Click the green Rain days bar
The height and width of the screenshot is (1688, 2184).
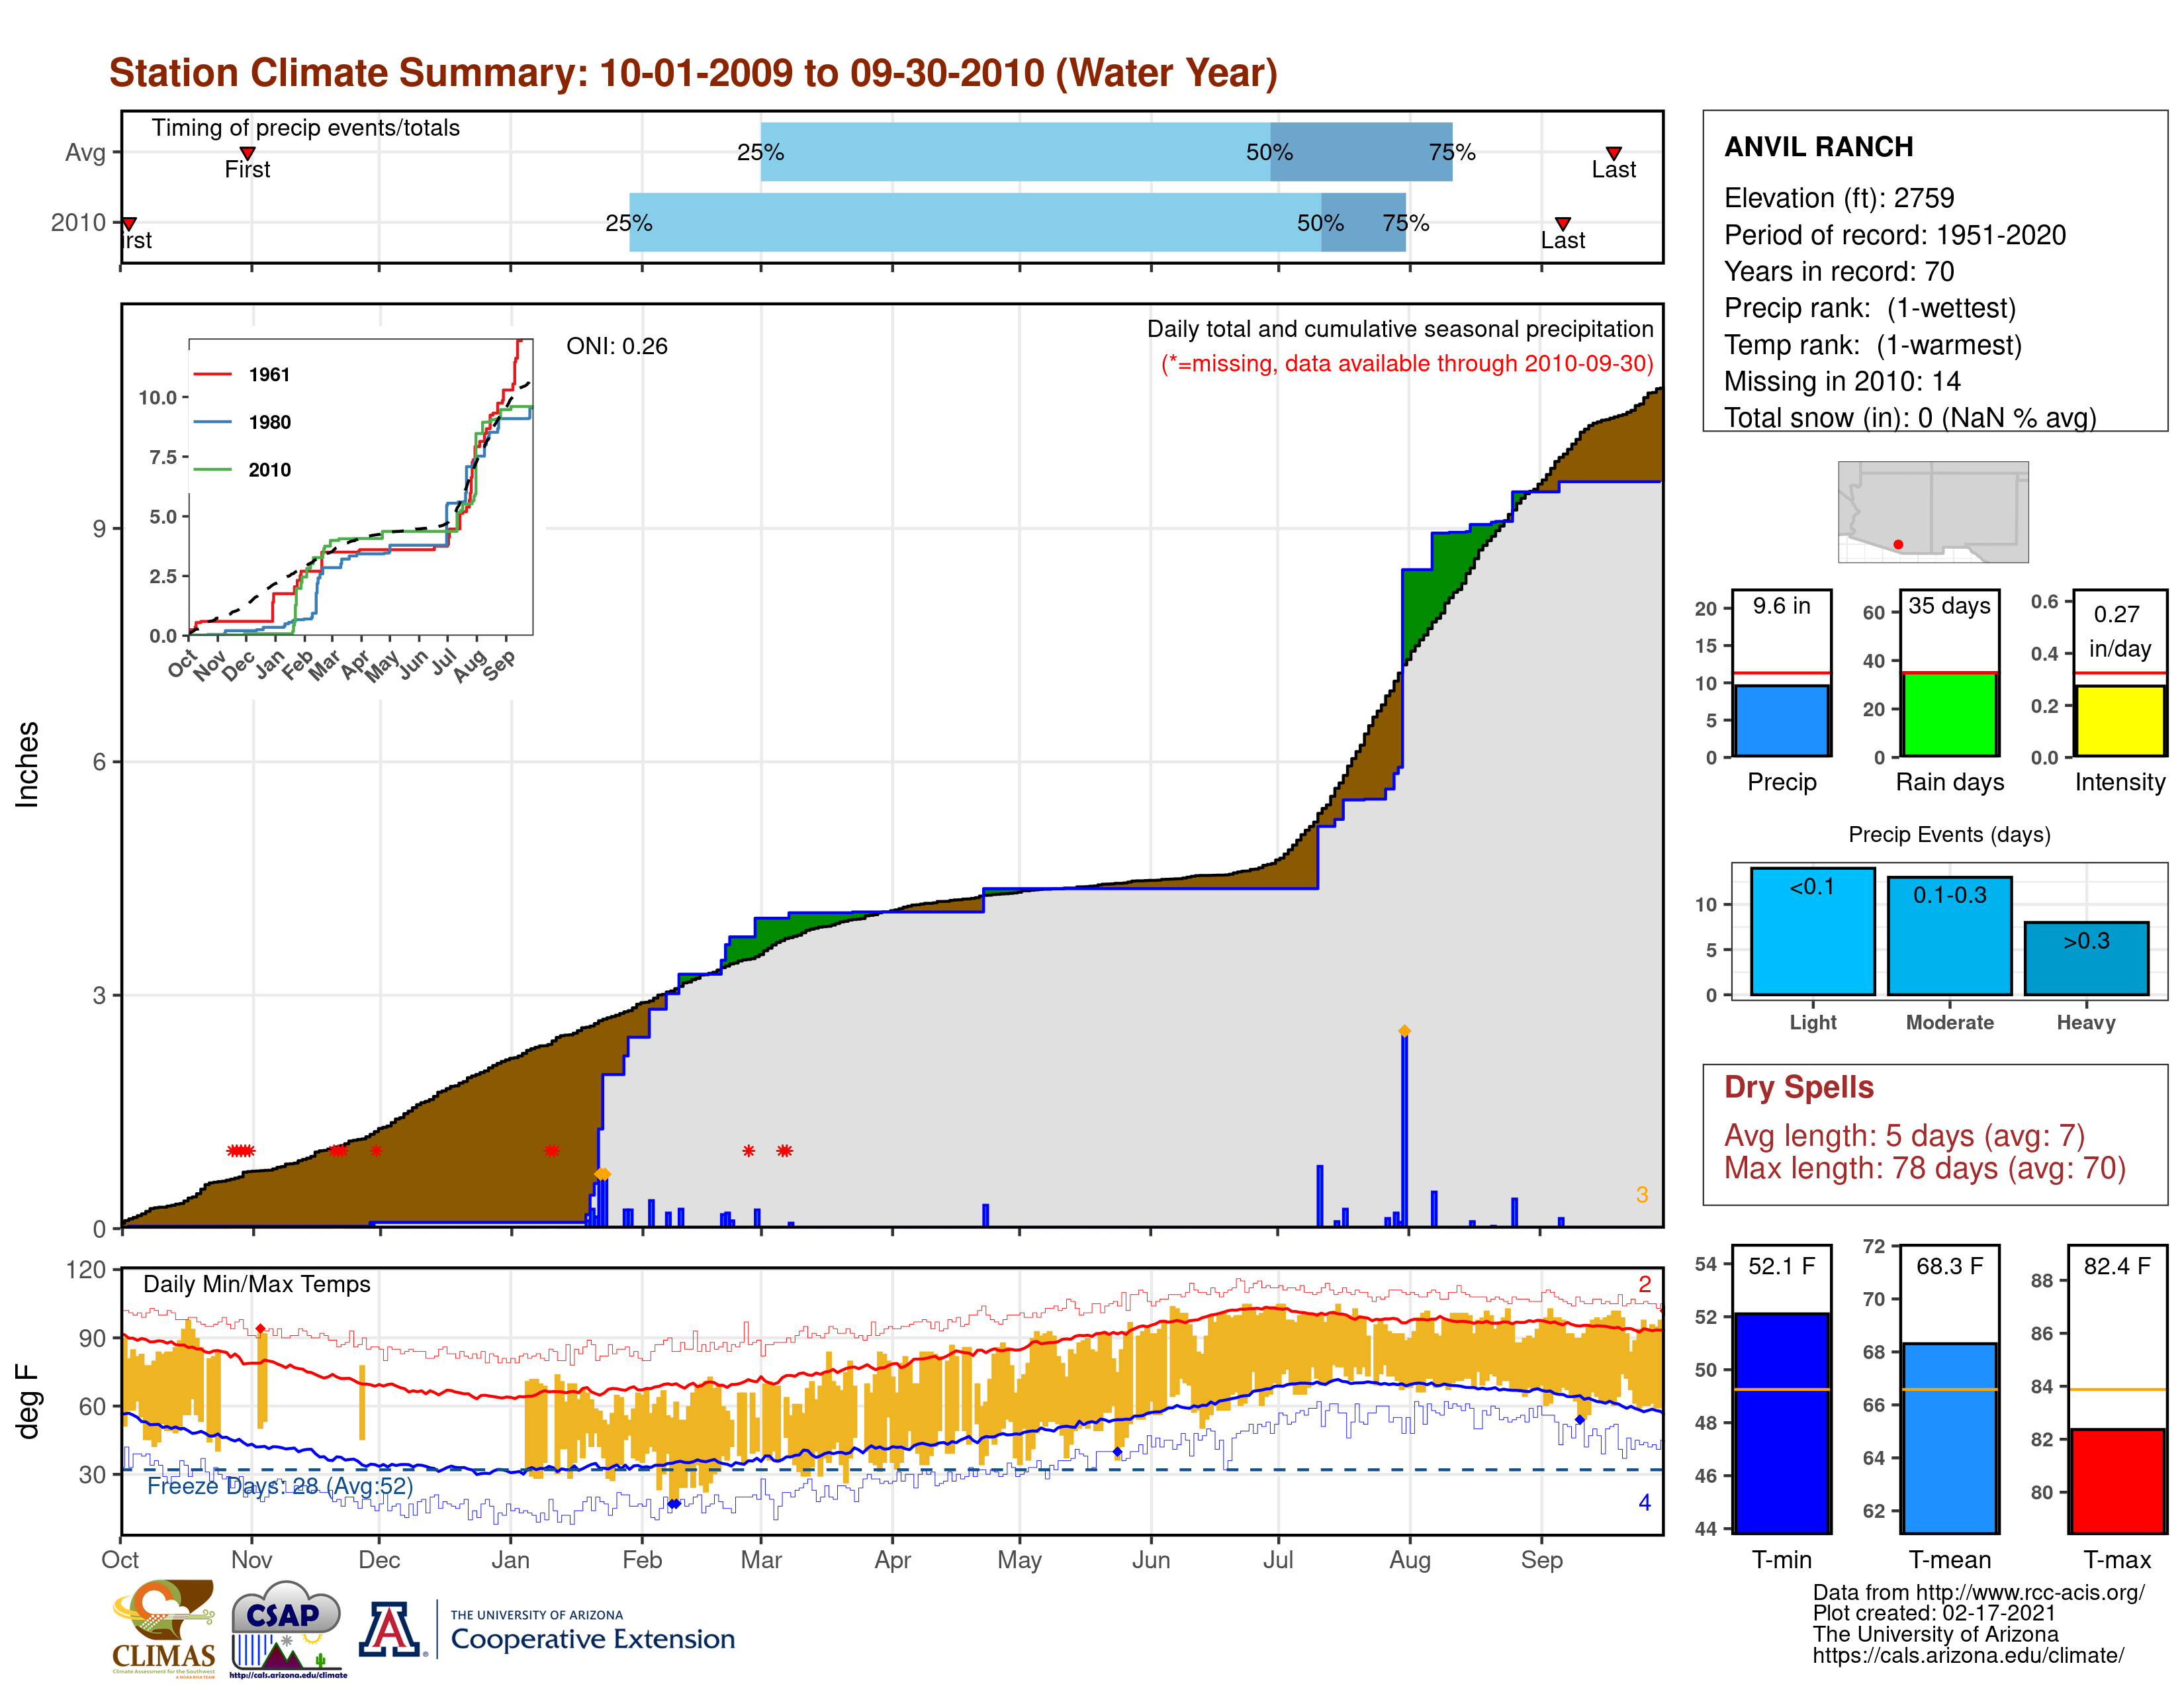tap(1949, 714)
